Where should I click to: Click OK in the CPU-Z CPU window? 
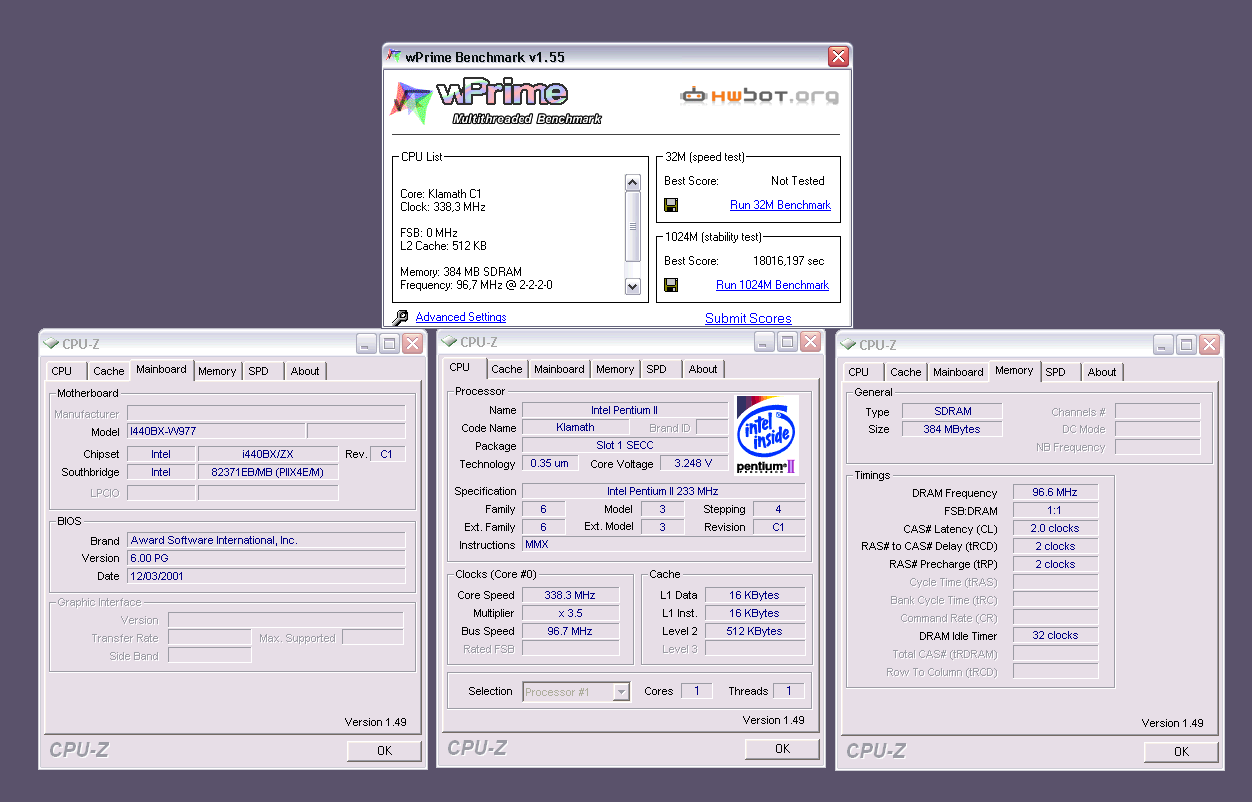coord(782,748)
